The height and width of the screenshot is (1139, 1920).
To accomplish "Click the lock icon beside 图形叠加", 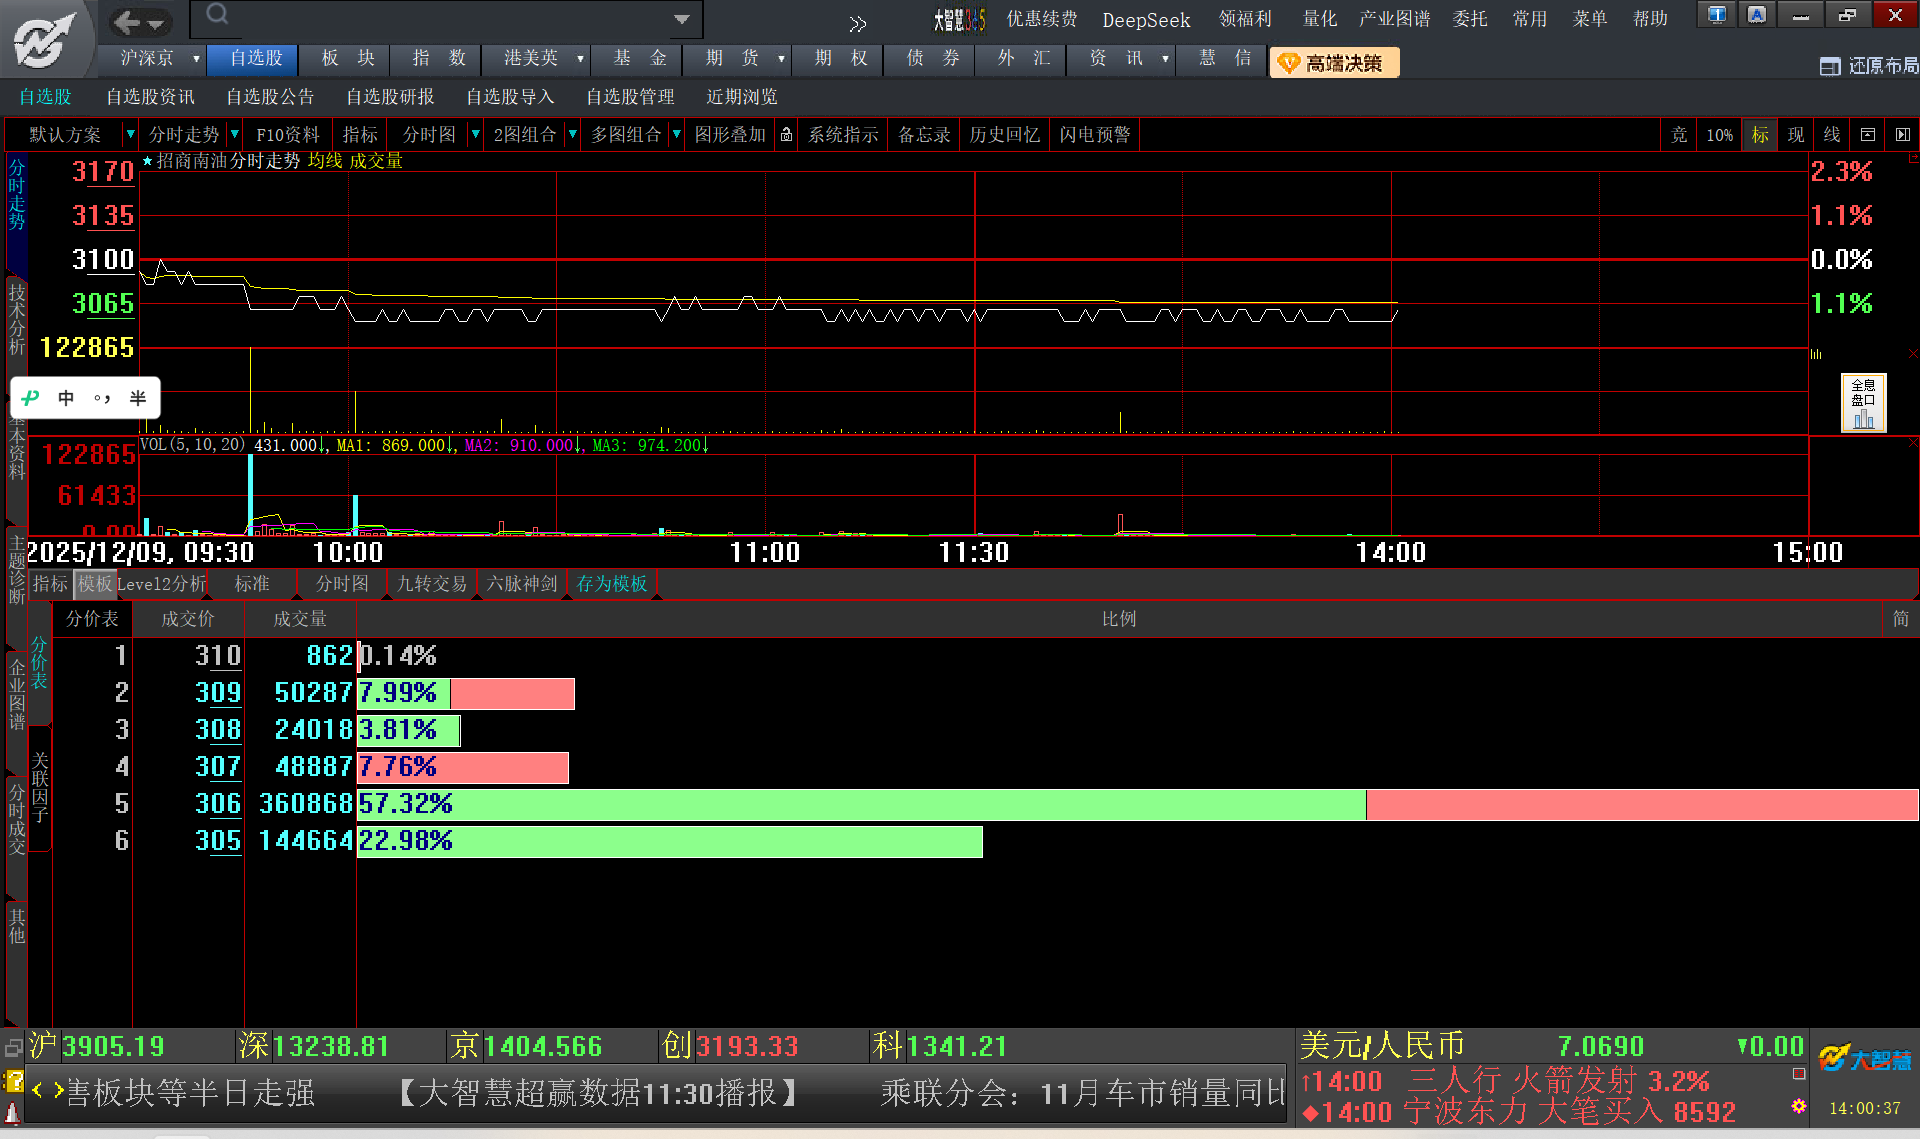I will (x=787, y=135).
